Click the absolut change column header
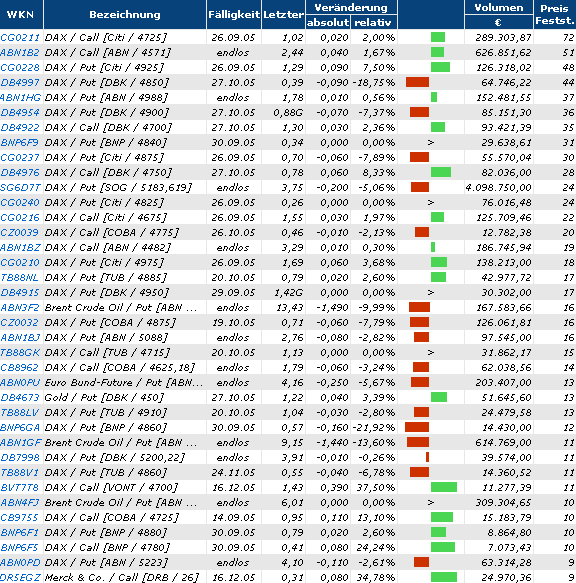 click(x=328, y=22)
